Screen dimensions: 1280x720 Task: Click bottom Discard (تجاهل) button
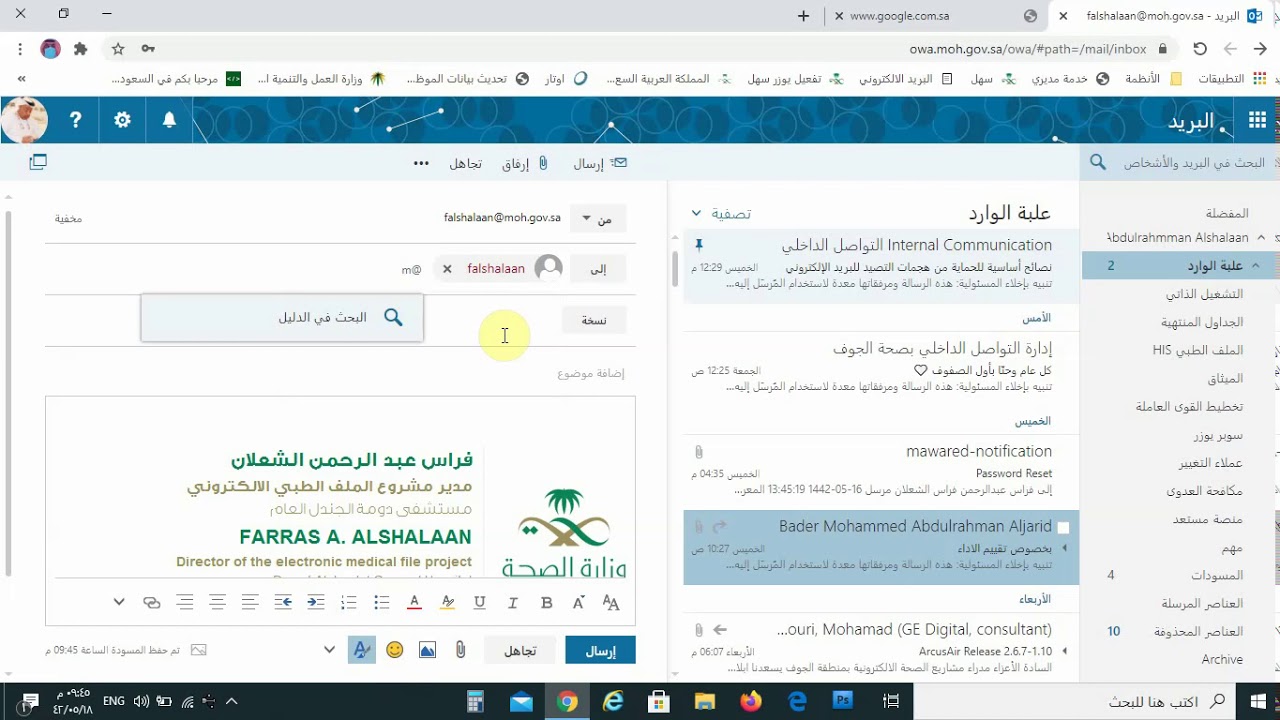point(519,651)
